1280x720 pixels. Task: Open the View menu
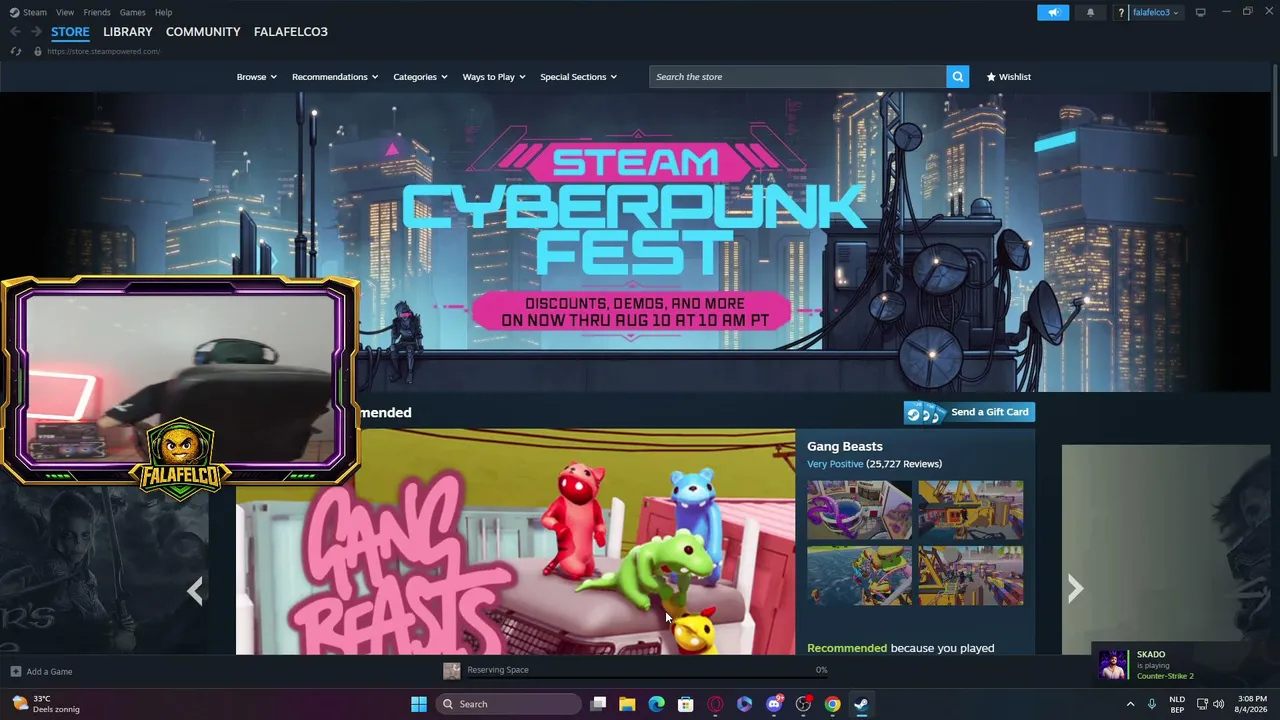click(65, 12)
